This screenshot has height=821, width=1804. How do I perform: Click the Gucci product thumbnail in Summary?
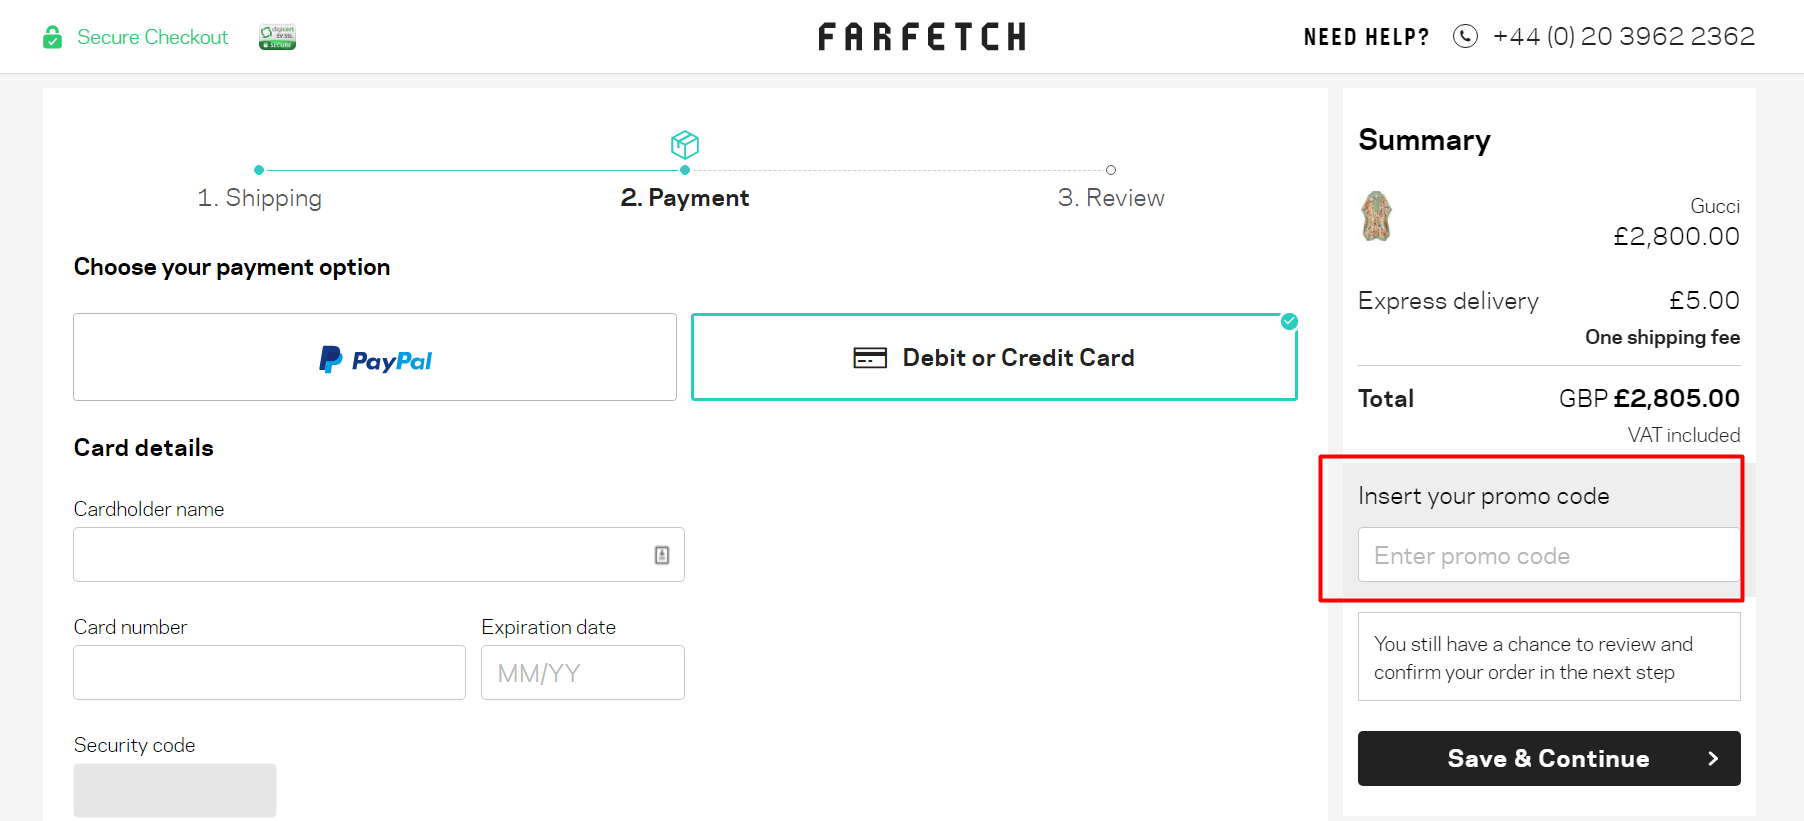(x=1375, y=216)
